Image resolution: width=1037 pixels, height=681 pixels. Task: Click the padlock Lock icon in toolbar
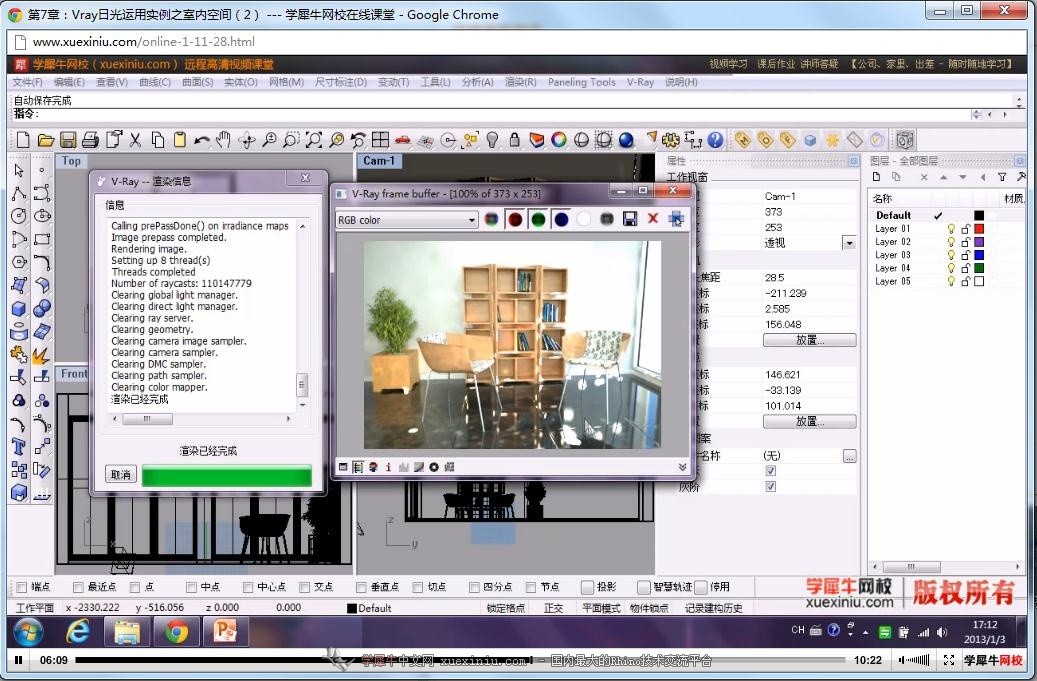click(514, 140)
